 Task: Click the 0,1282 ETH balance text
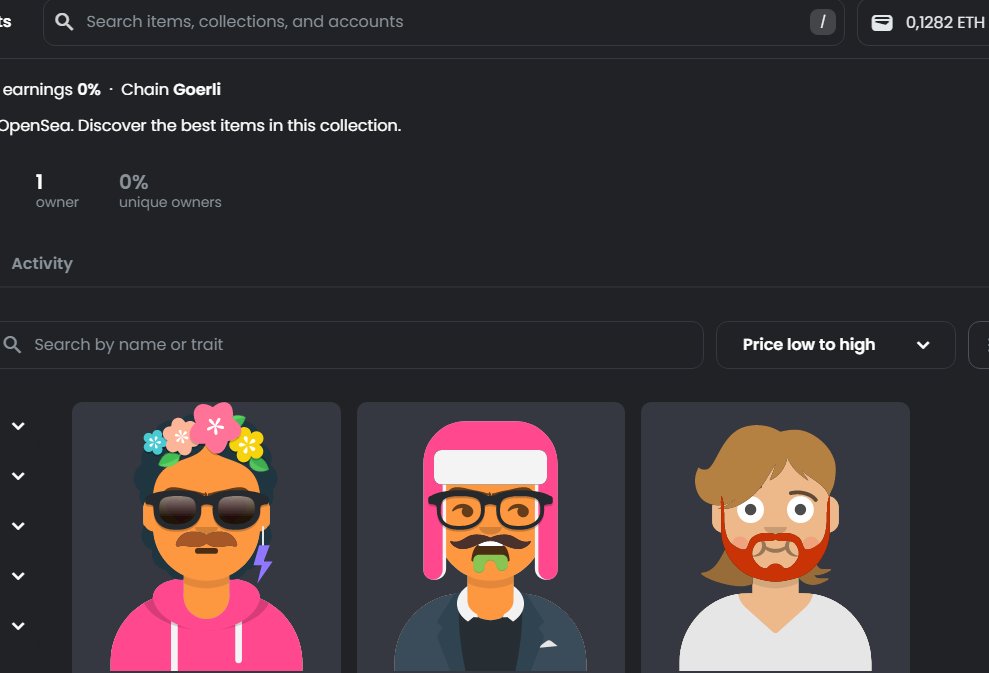point(945,23)
